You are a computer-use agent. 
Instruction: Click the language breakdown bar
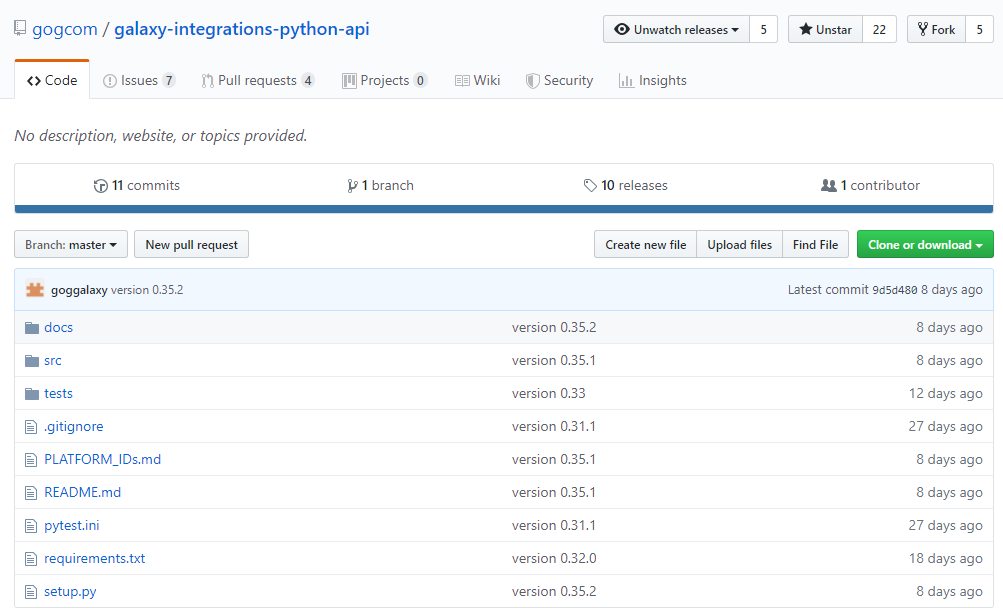504,209
